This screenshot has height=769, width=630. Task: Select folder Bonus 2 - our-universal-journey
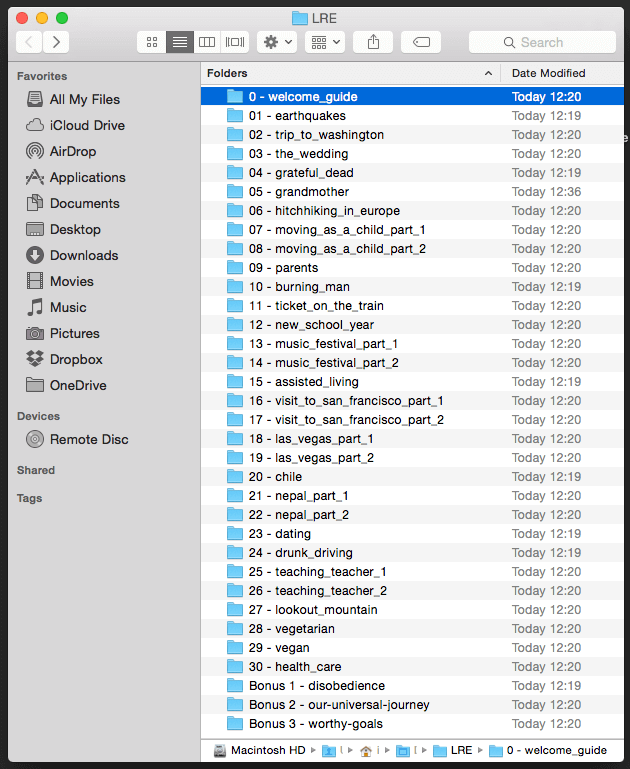tap(412, 705)
